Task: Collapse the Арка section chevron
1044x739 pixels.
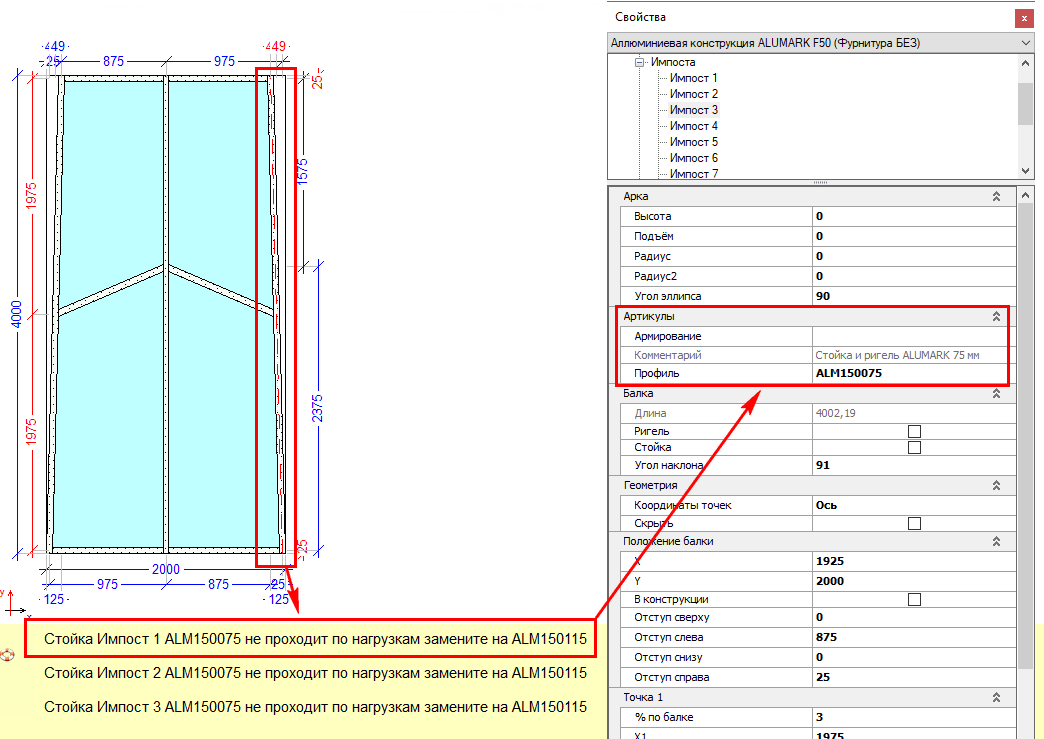Action: click(x=996, y=197)
